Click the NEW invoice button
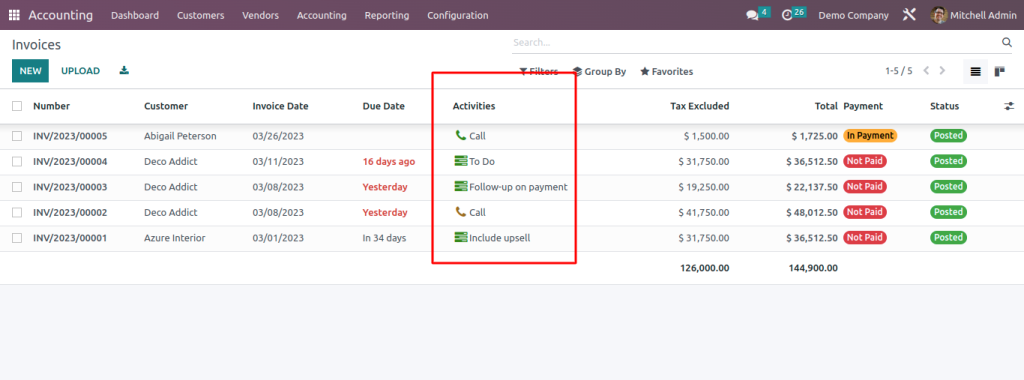1024x380 pixels. pos(30,71)
